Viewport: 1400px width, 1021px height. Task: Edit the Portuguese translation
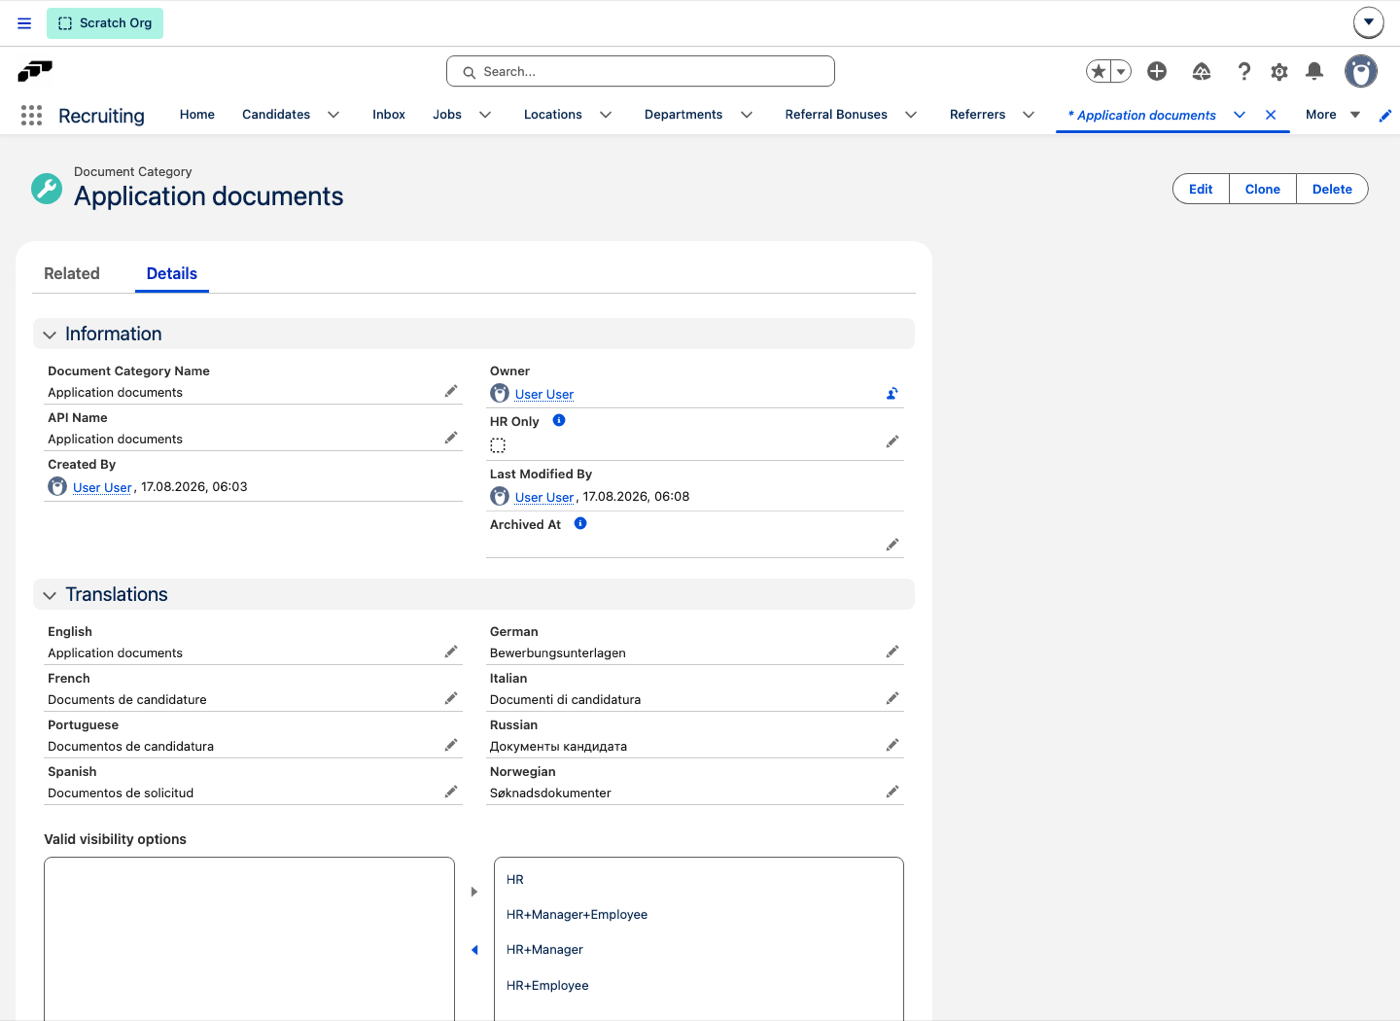tap(451, 745)
